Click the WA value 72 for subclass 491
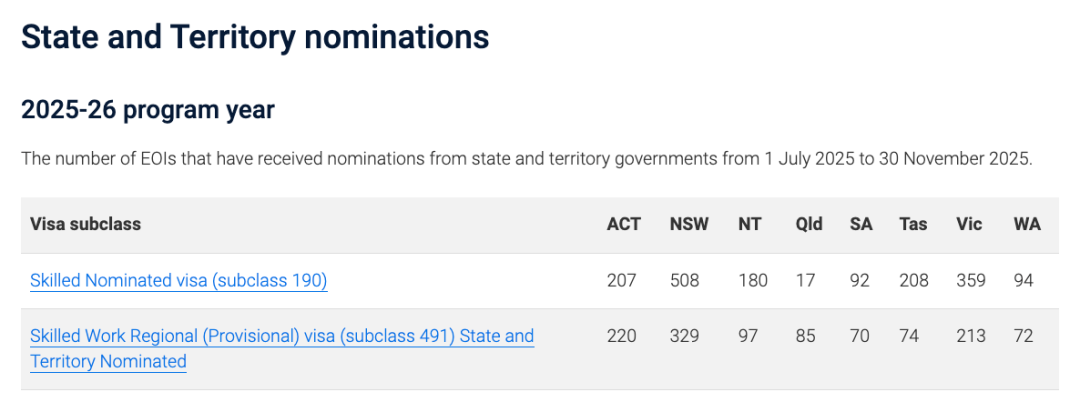This screenshot has height=402, width=1080. (1023, 336)
